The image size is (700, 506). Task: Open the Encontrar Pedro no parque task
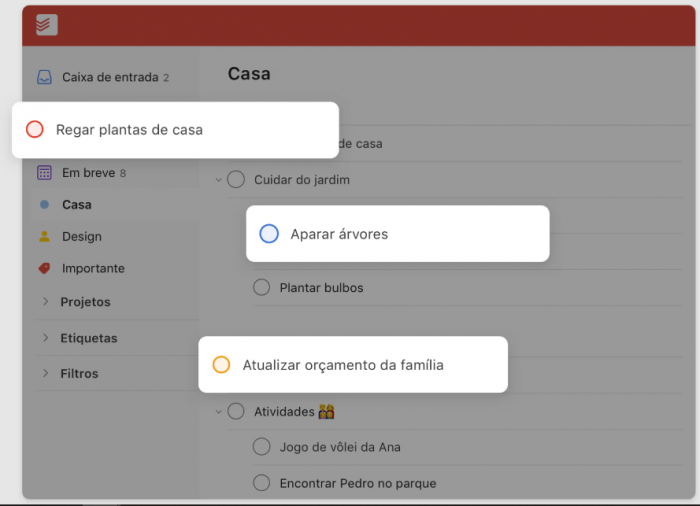click(x=358, y=483)
